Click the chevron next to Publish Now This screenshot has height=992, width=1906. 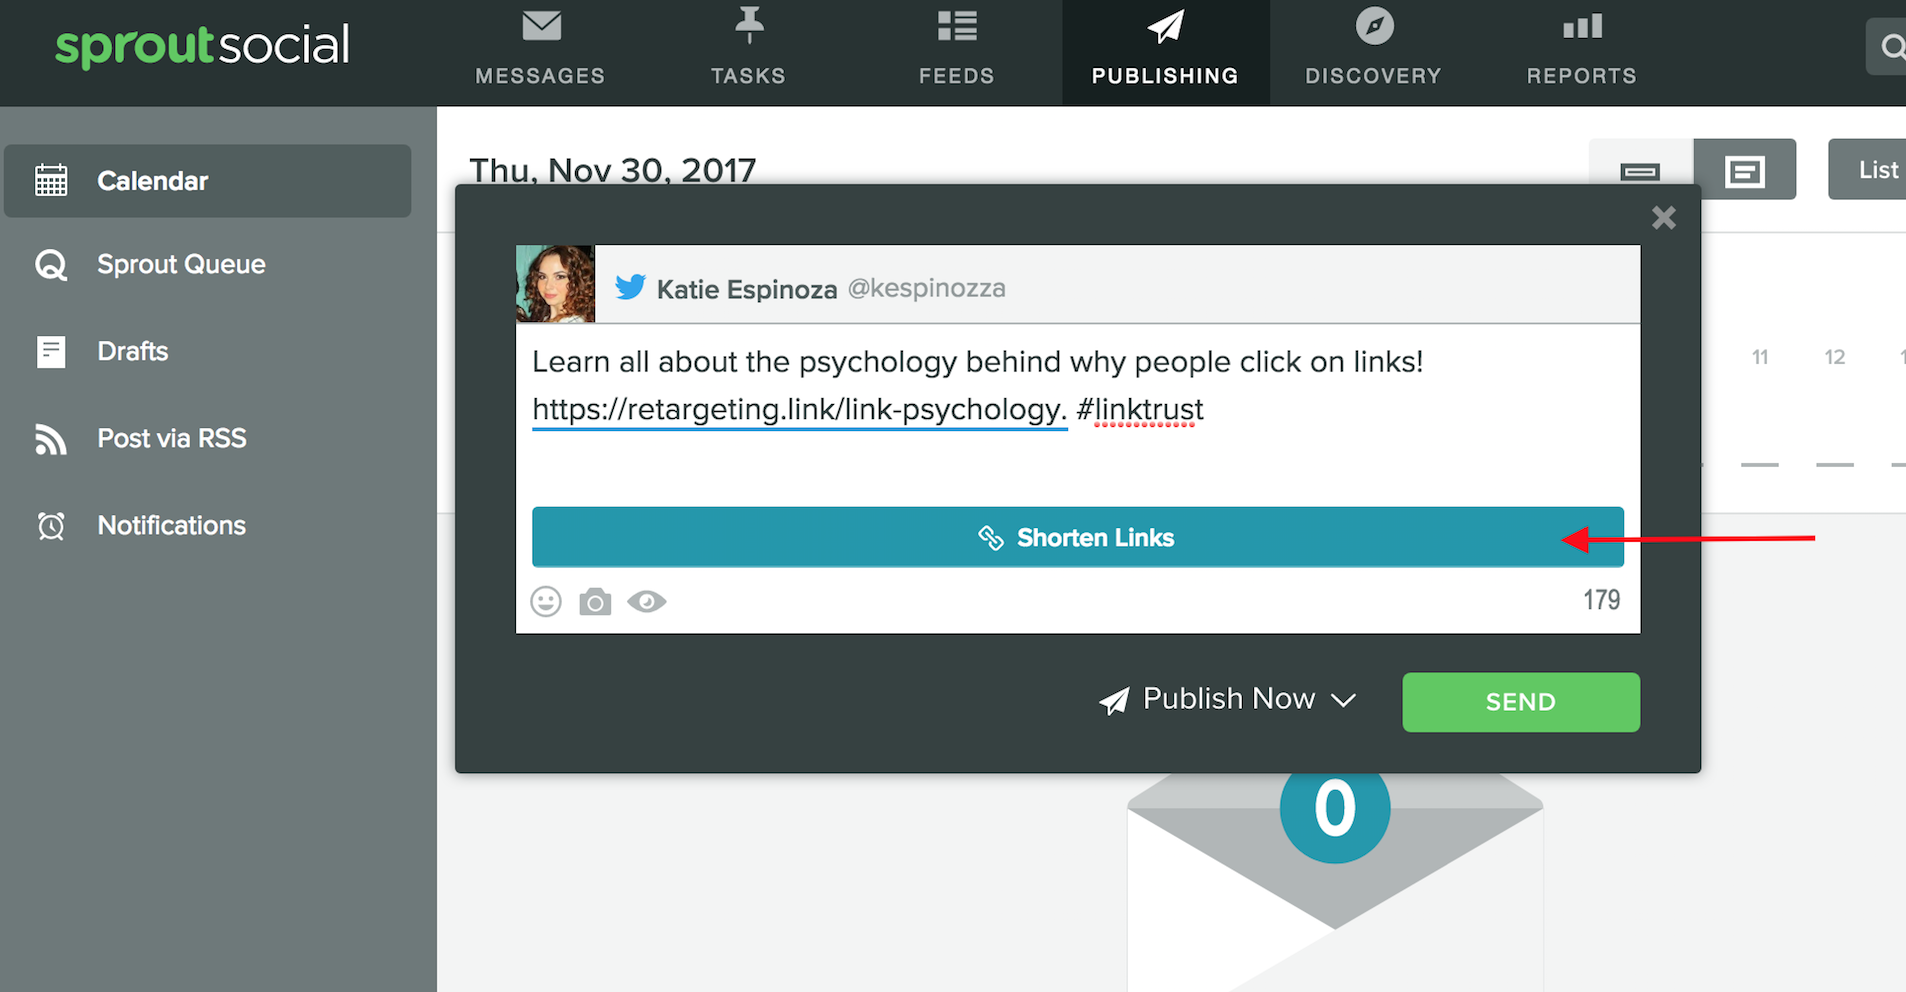click(1344, 700)
